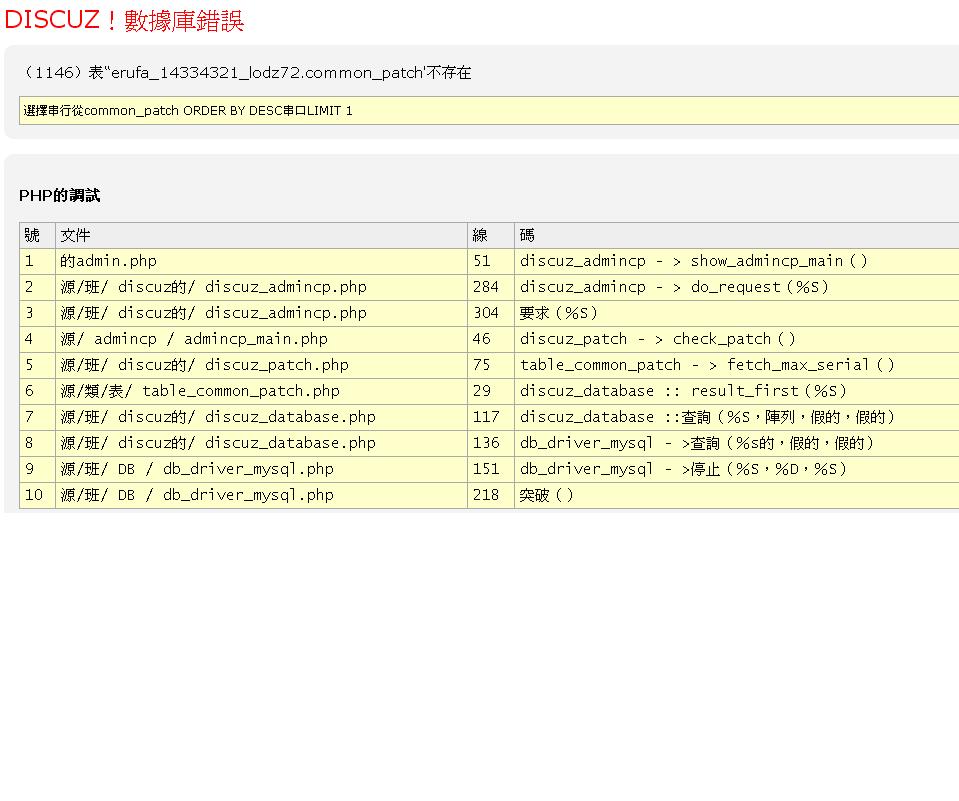Click the "突破（）" code cell
The width and height of the screenshot is (959, 801).
(736, 495)
